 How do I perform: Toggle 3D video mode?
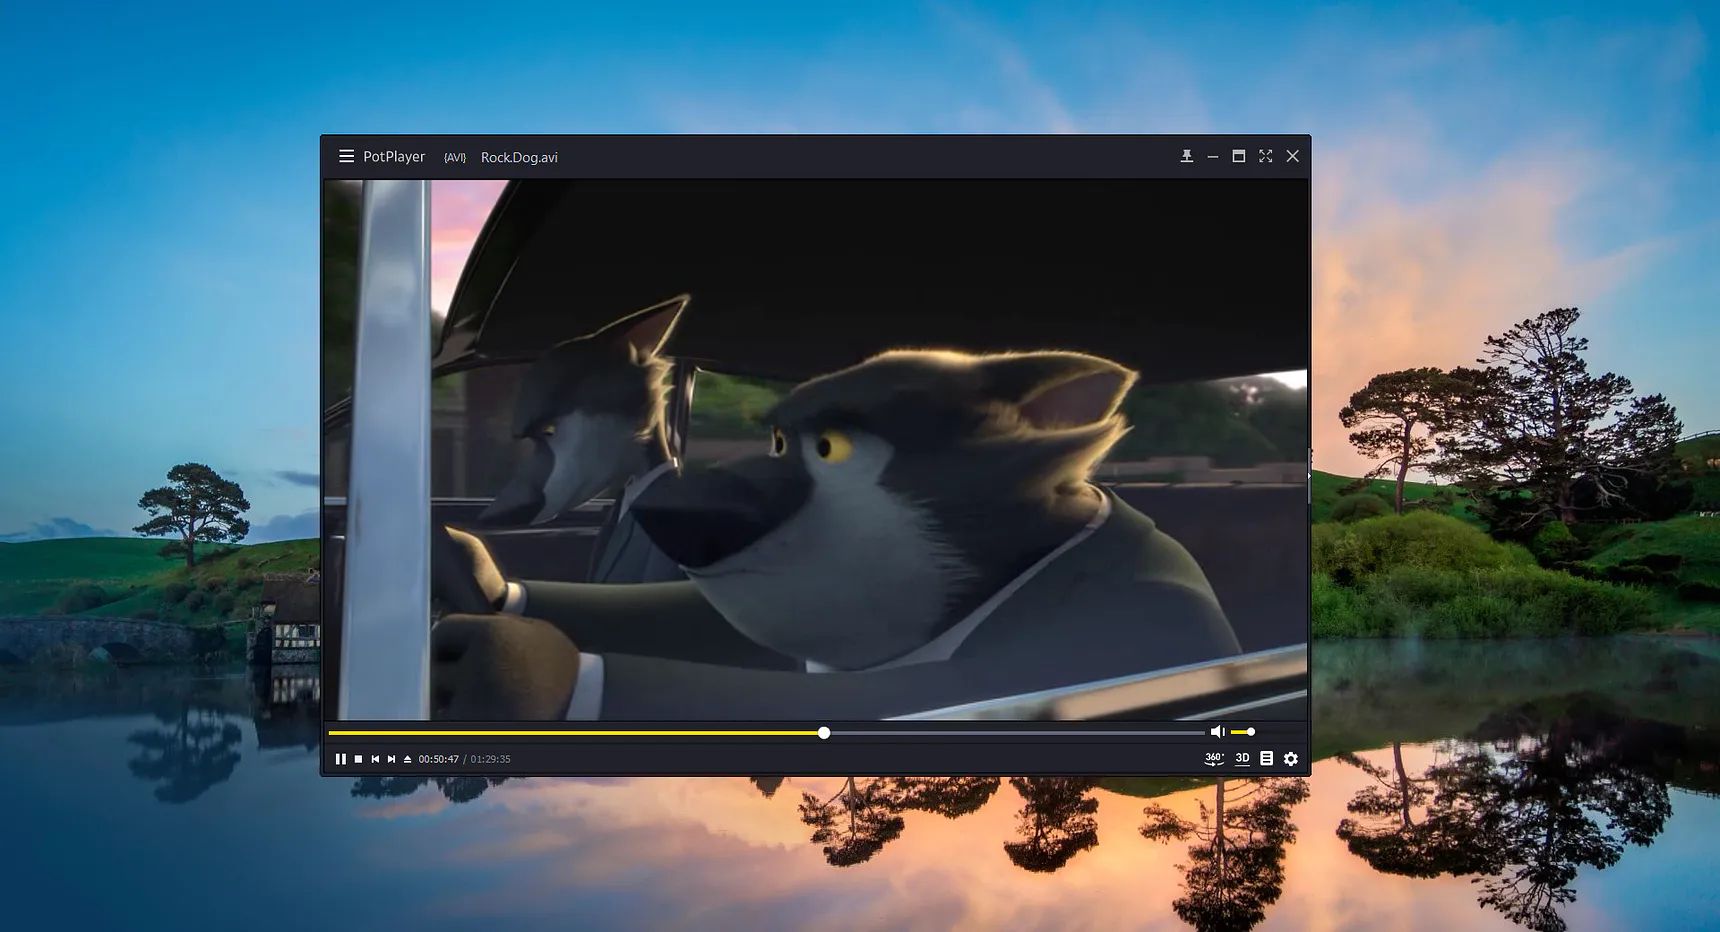[x=1242, y=759]
